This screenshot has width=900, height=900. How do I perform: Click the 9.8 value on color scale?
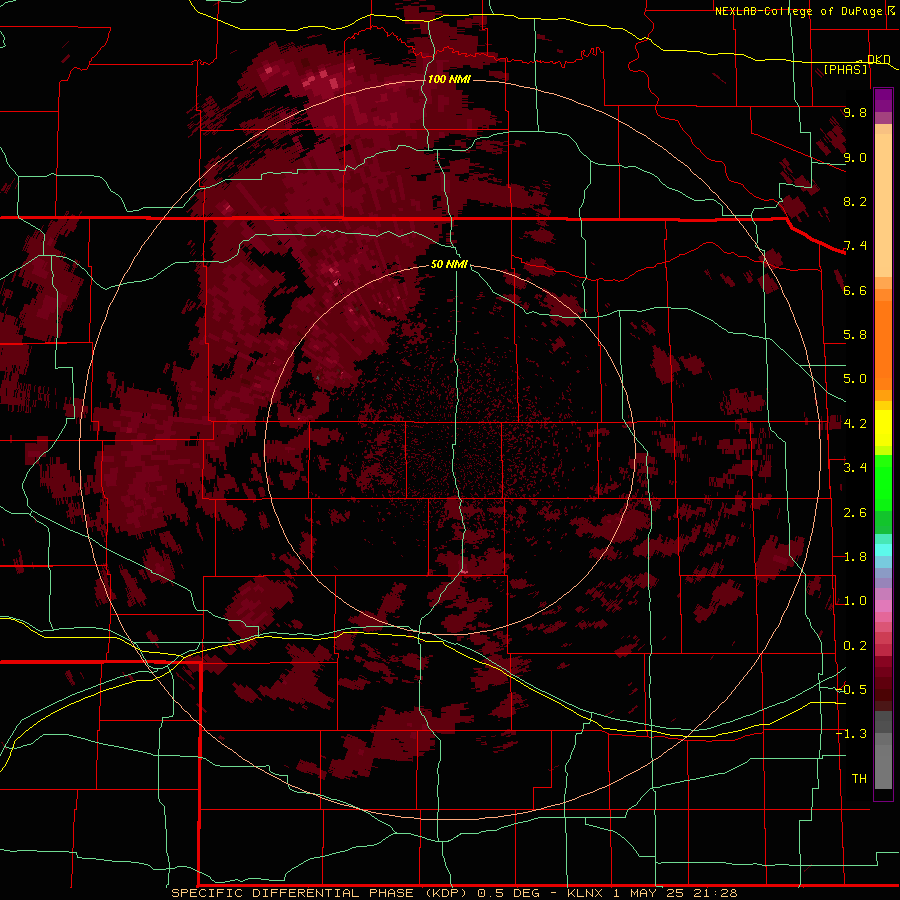pos(855,113)
